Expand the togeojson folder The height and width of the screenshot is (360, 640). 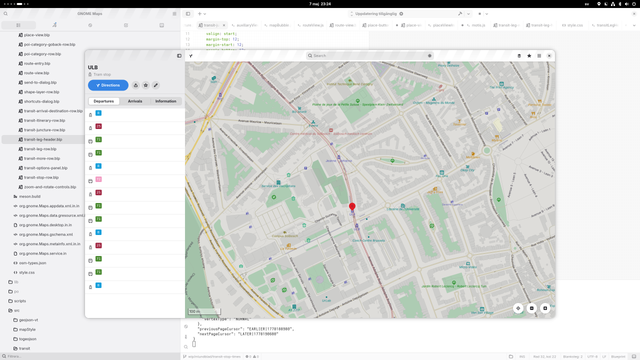(x=28, y=339)
